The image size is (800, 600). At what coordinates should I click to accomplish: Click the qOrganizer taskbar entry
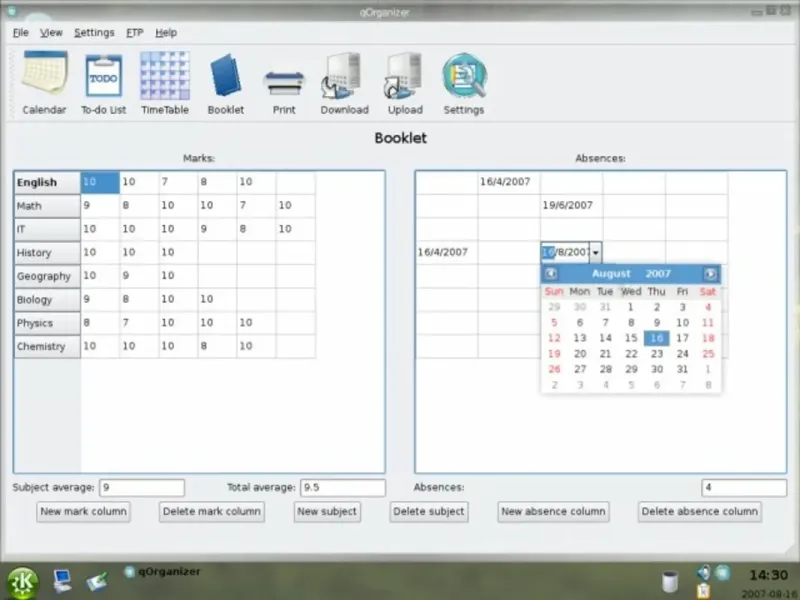tap(163, 572)
